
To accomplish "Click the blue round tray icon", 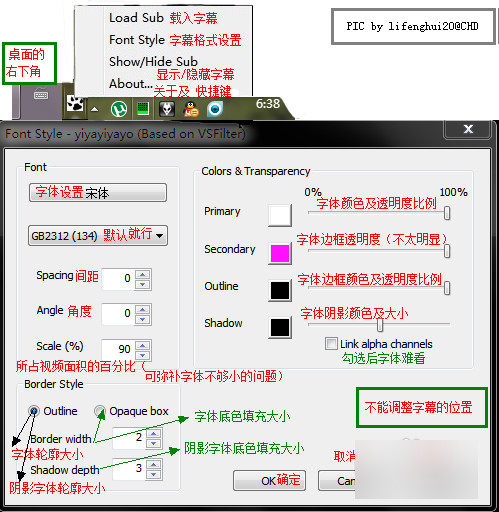I will (x=215, y=109).
